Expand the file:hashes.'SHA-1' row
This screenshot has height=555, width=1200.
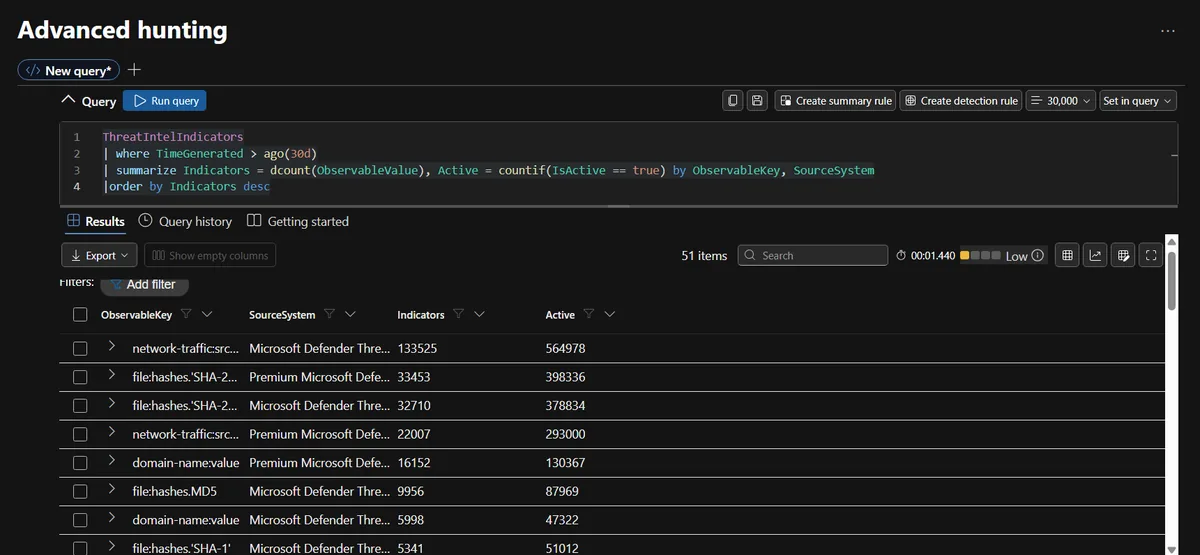[112, 546]
